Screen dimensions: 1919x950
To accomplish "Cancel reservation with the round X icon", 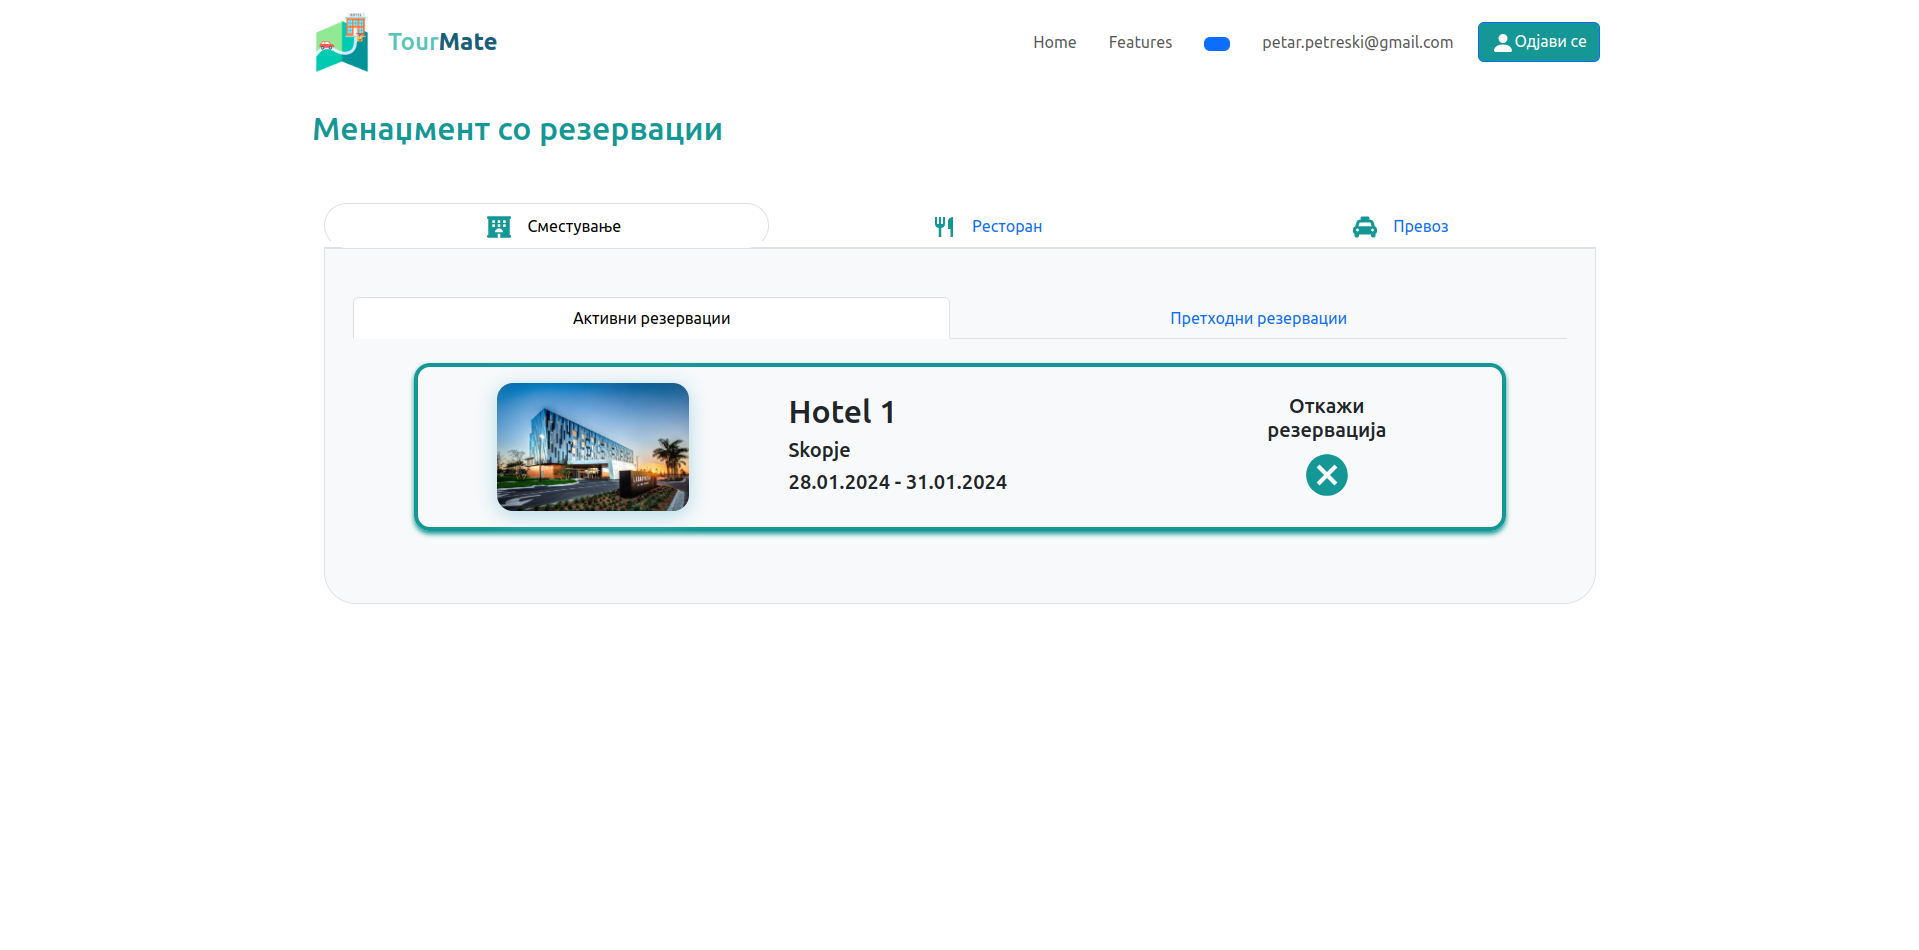I will [1326, 475].
